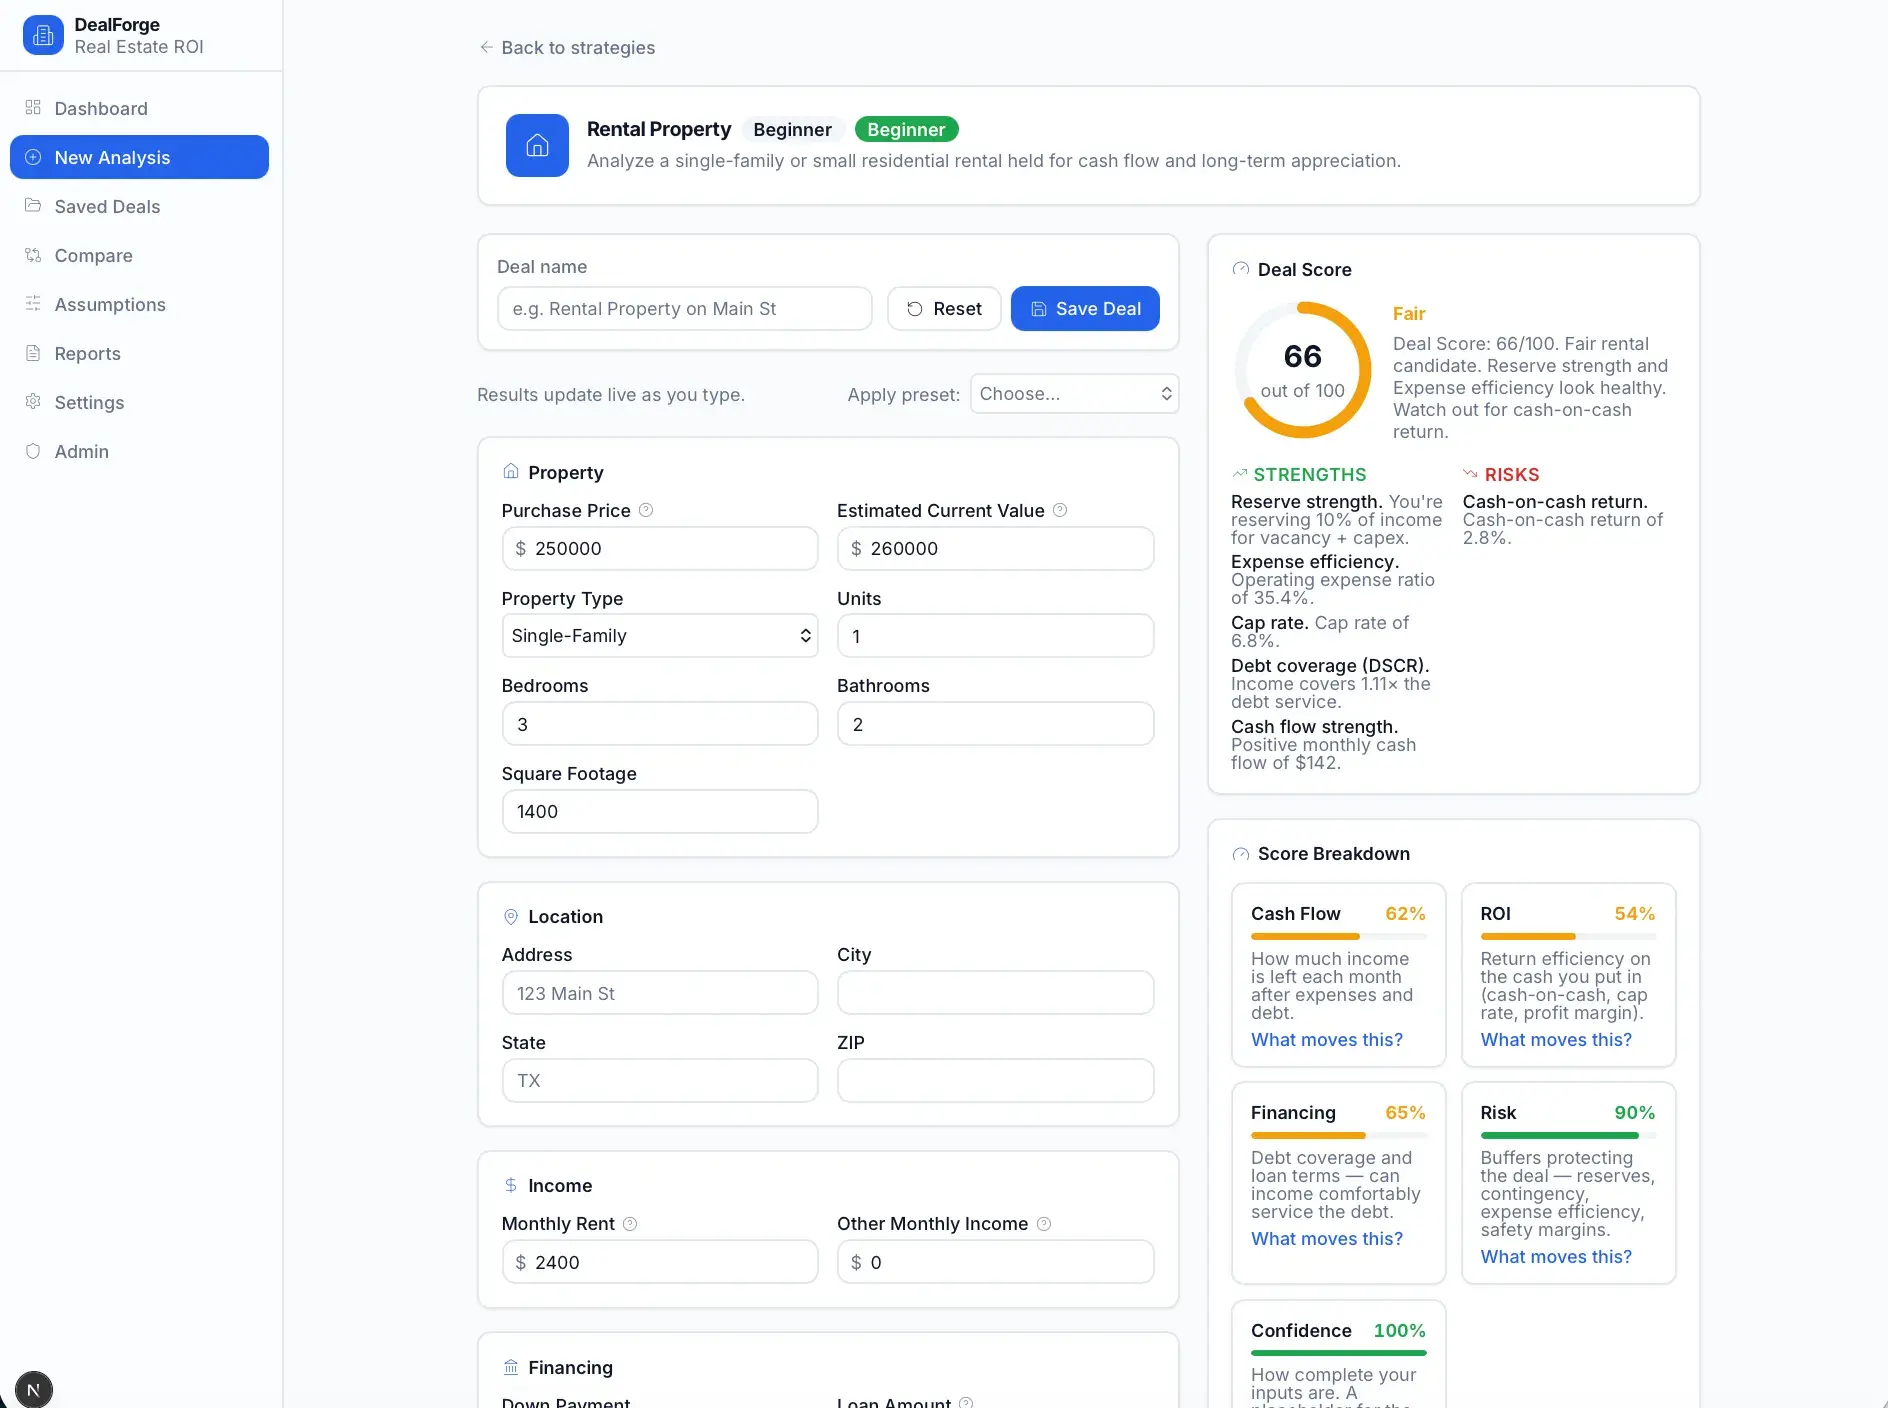
Task: Click the Other Monthly Income help icon
Action: click(1044, 1224)
